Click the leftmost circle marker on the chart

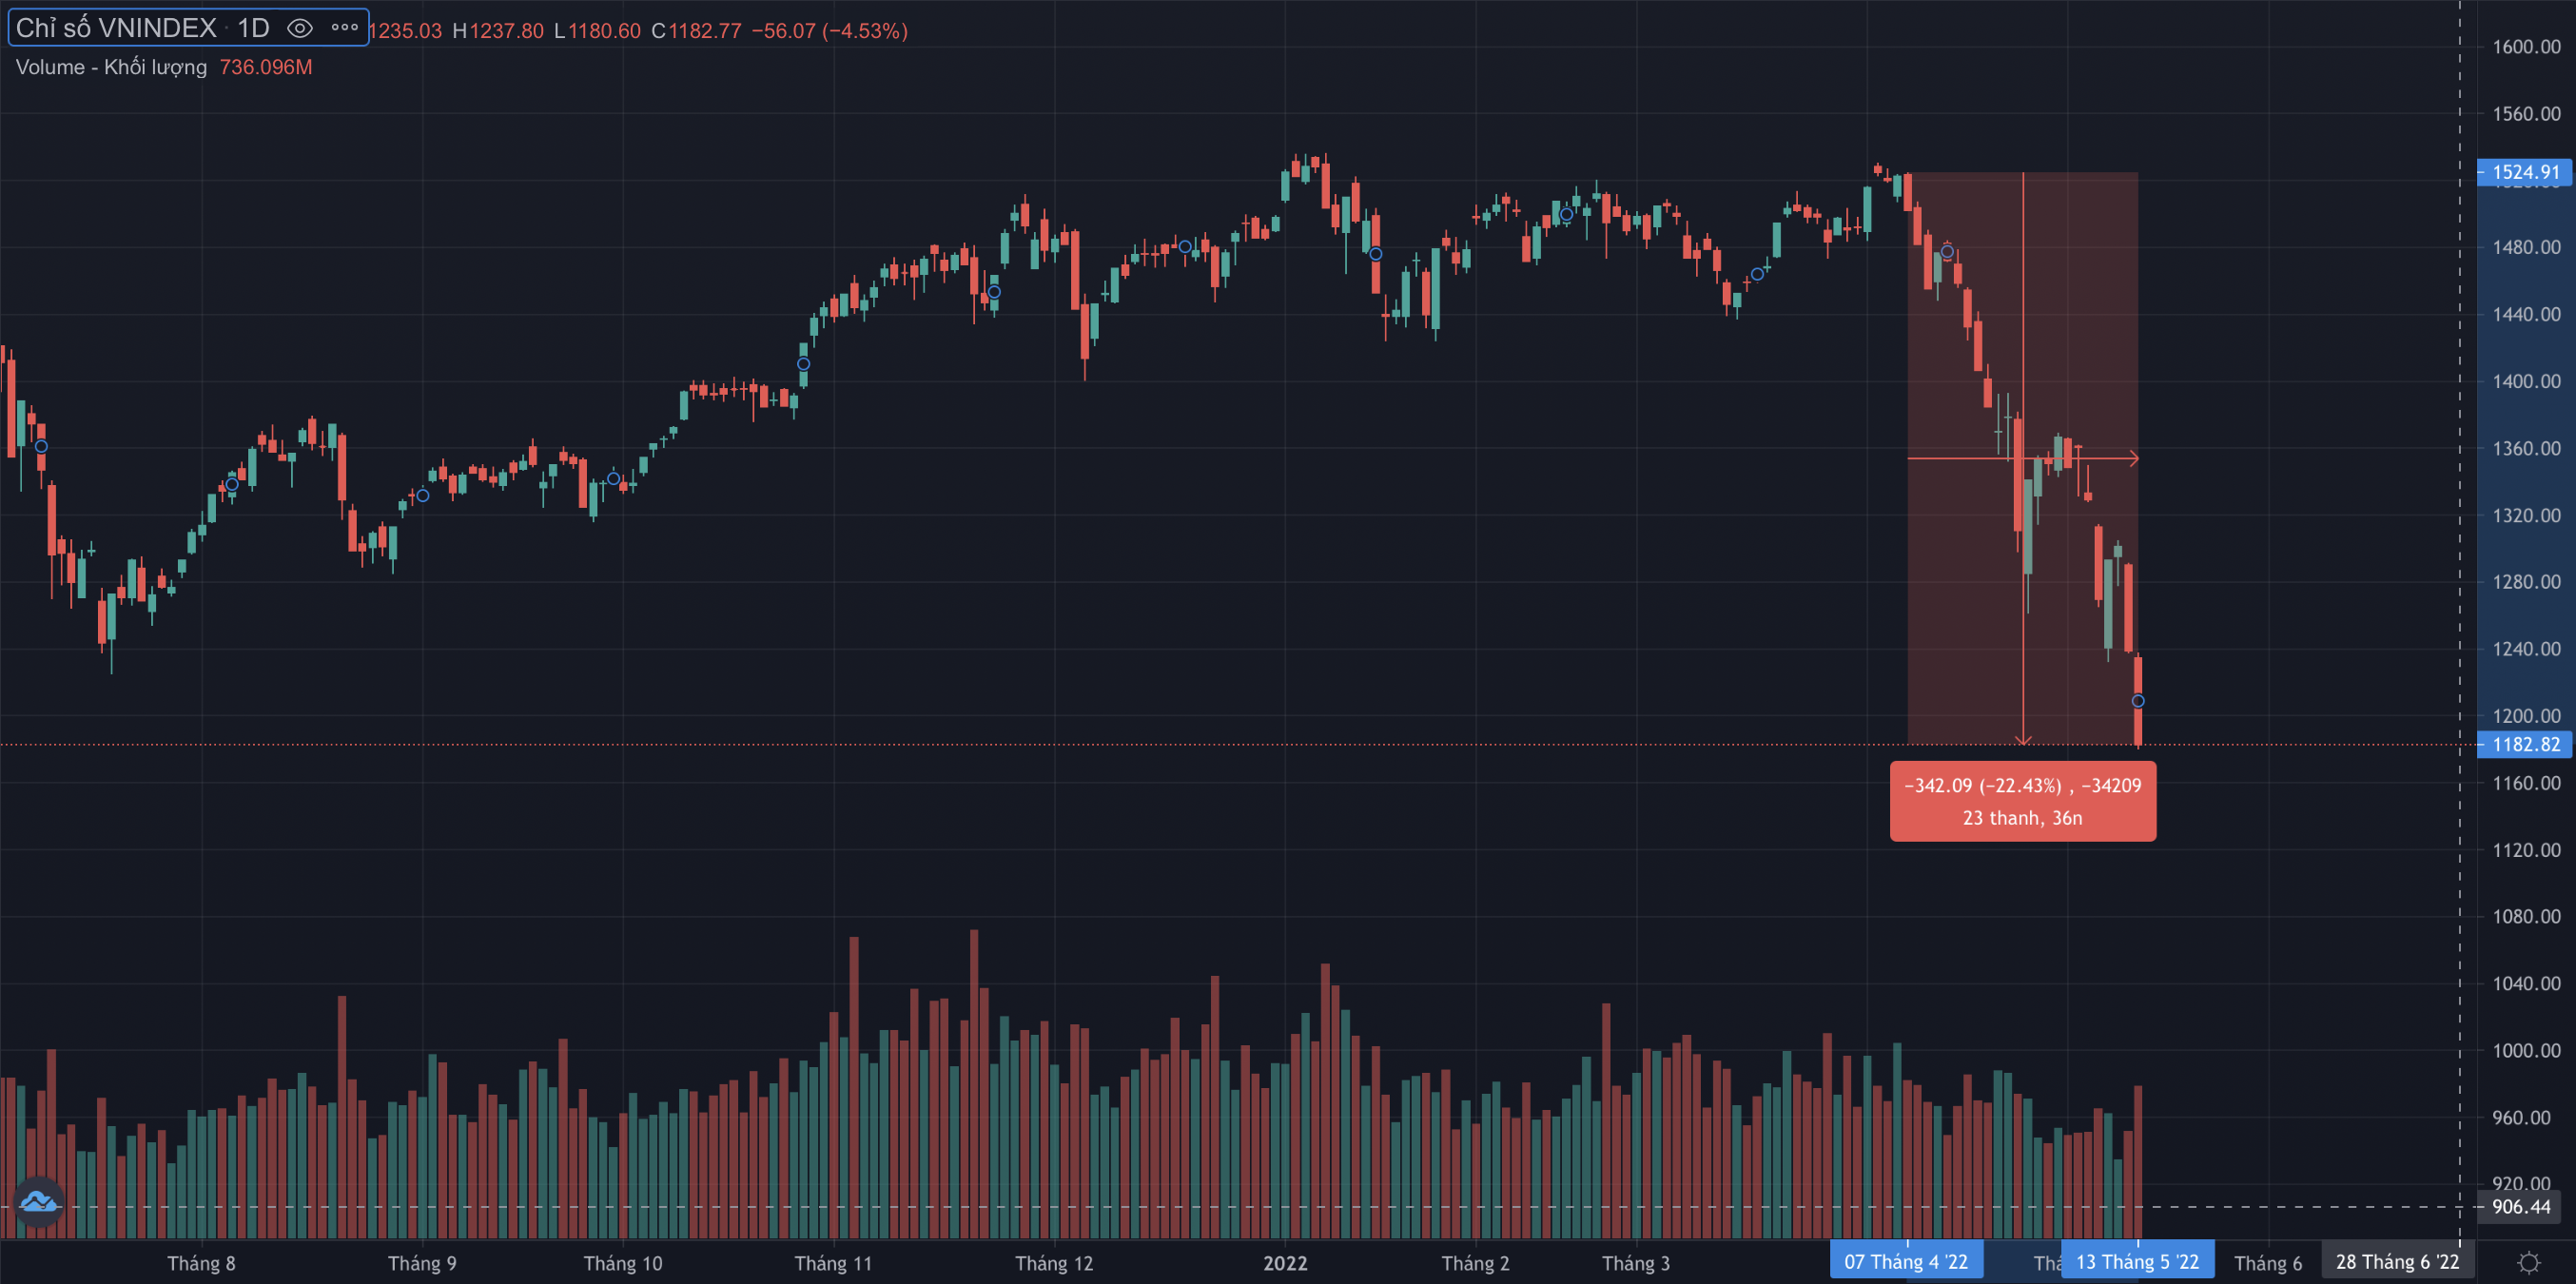(41, 446)
